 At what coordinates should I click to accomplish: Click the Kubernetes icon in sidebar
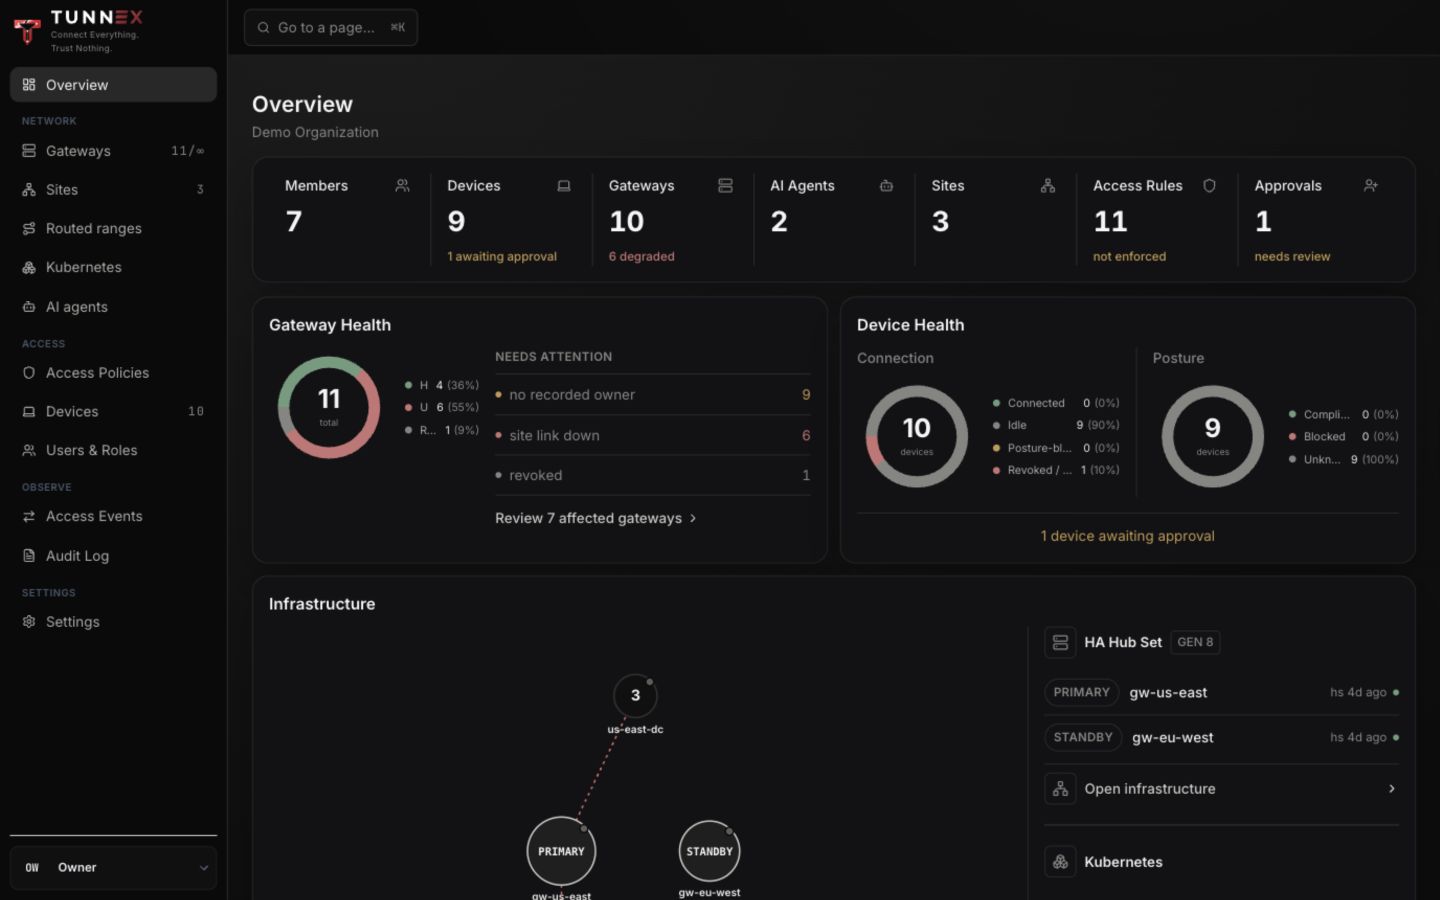coord(29,268)
